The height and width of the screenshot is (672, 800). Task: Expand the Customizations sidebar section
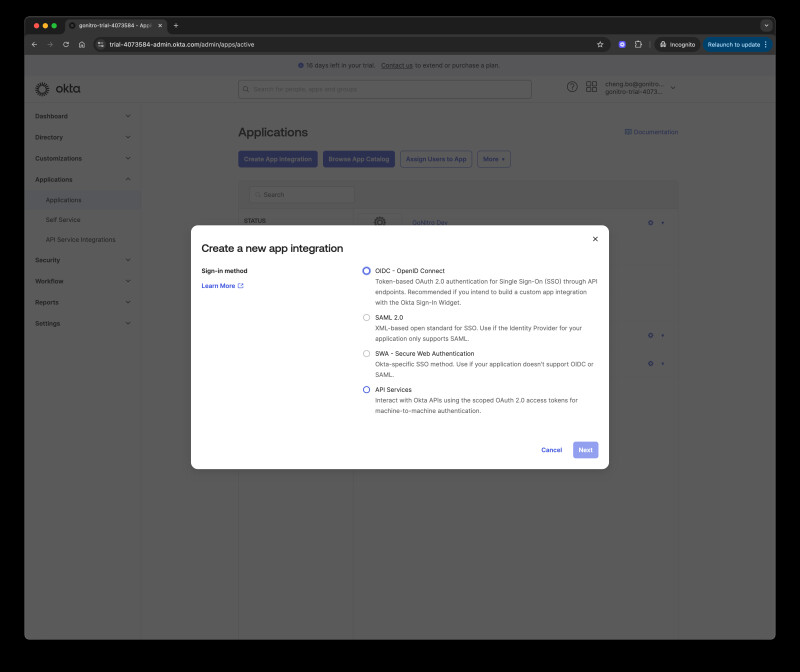coord(83,159)
